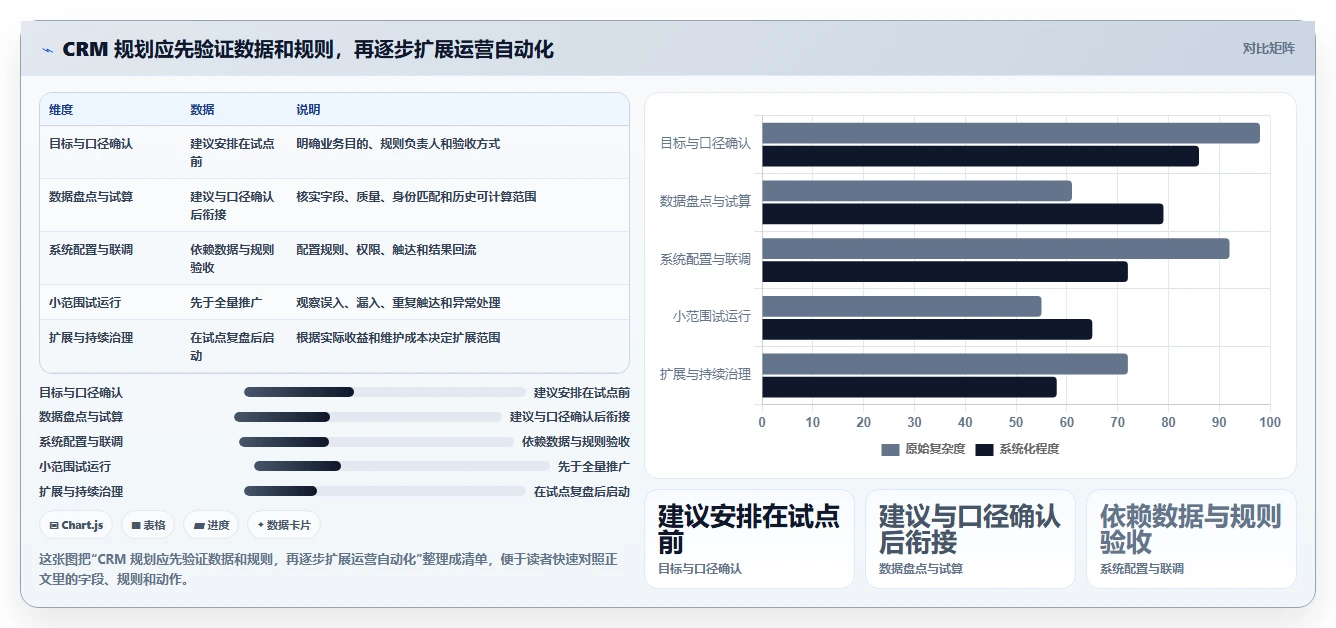Click progress row text 先于全量推广

(594, 466)
